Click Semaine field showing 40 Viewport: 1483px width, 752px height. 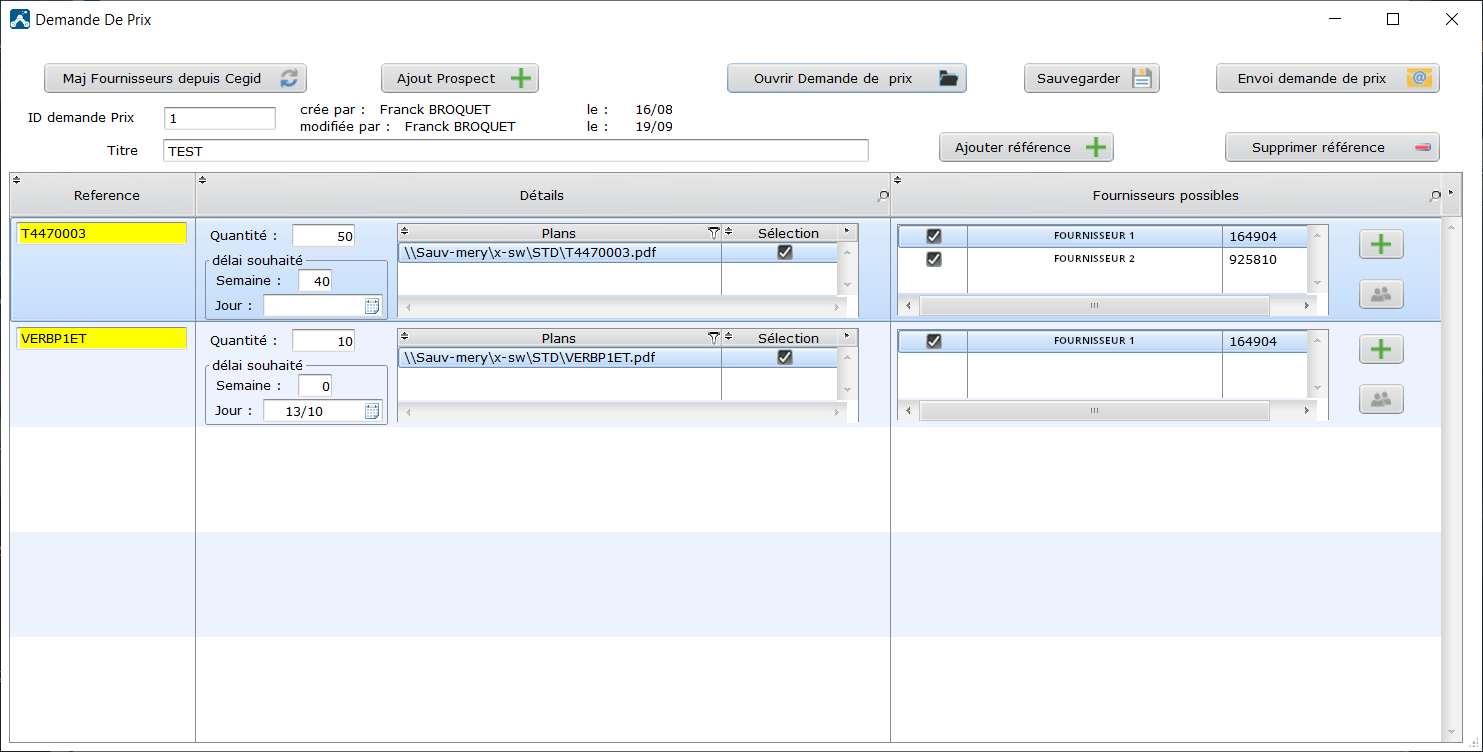coord(315,281)
